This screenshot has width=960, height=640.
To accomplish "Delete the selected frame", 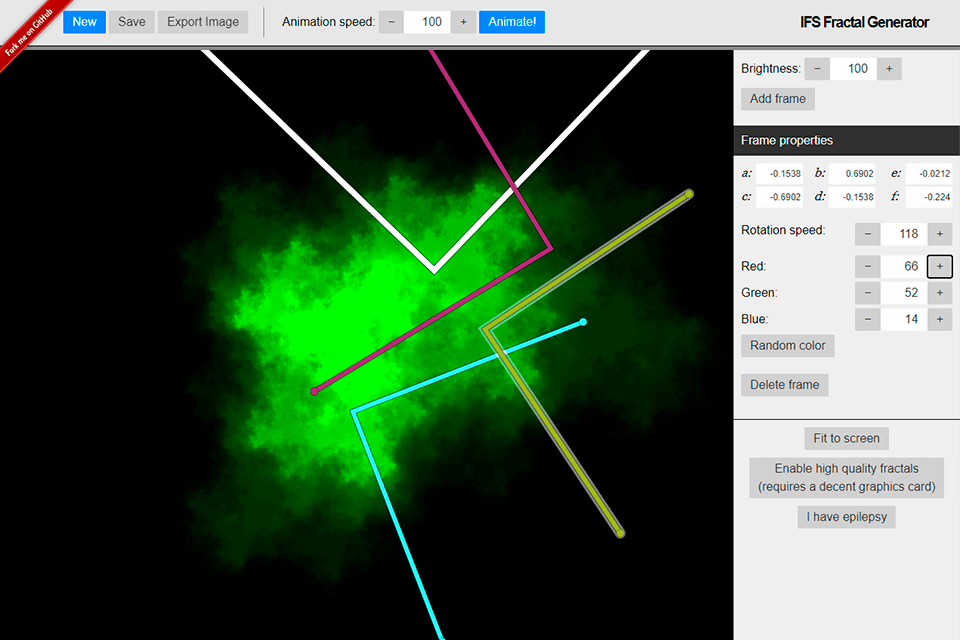I will click(x=784, y=385).
